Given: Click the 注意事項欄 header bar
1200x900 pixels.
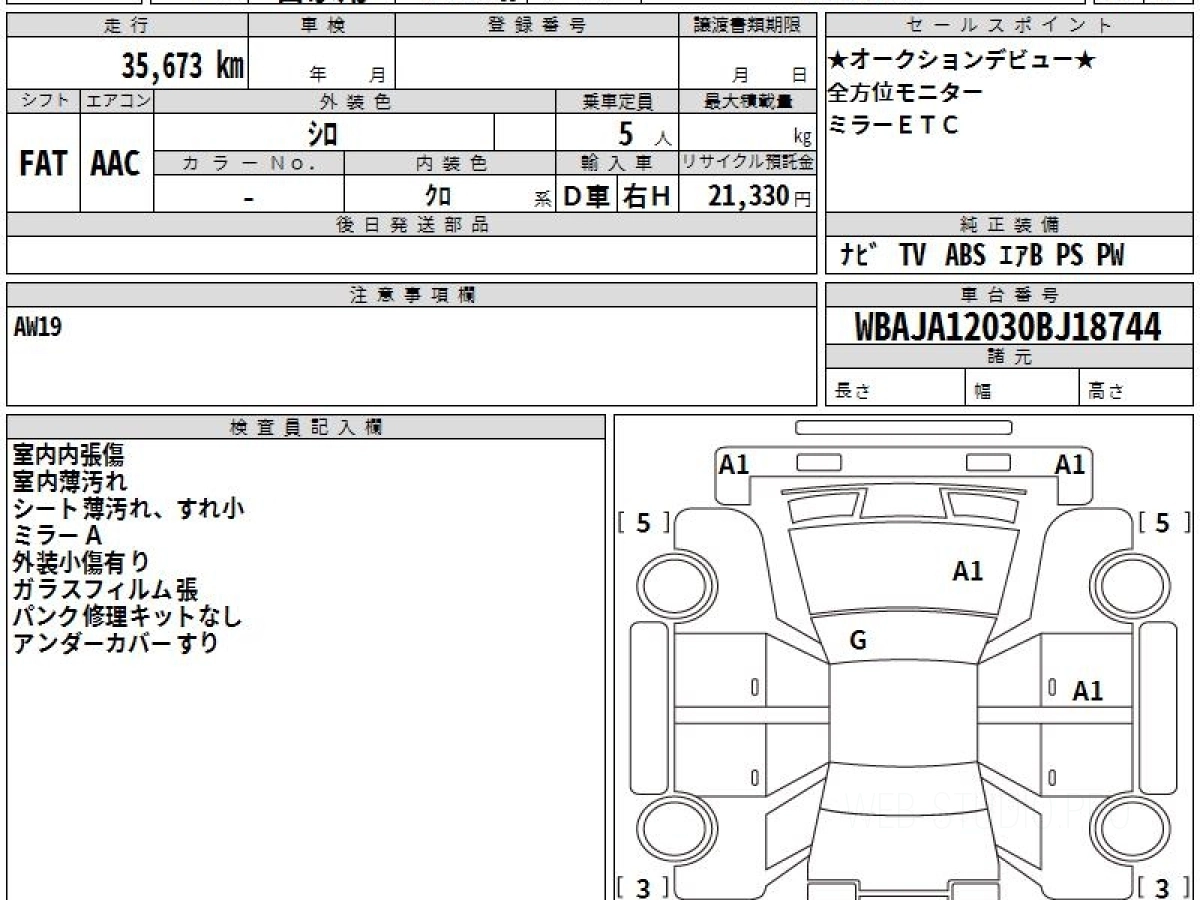Looking at the screenshot, I should coord(412,295).
